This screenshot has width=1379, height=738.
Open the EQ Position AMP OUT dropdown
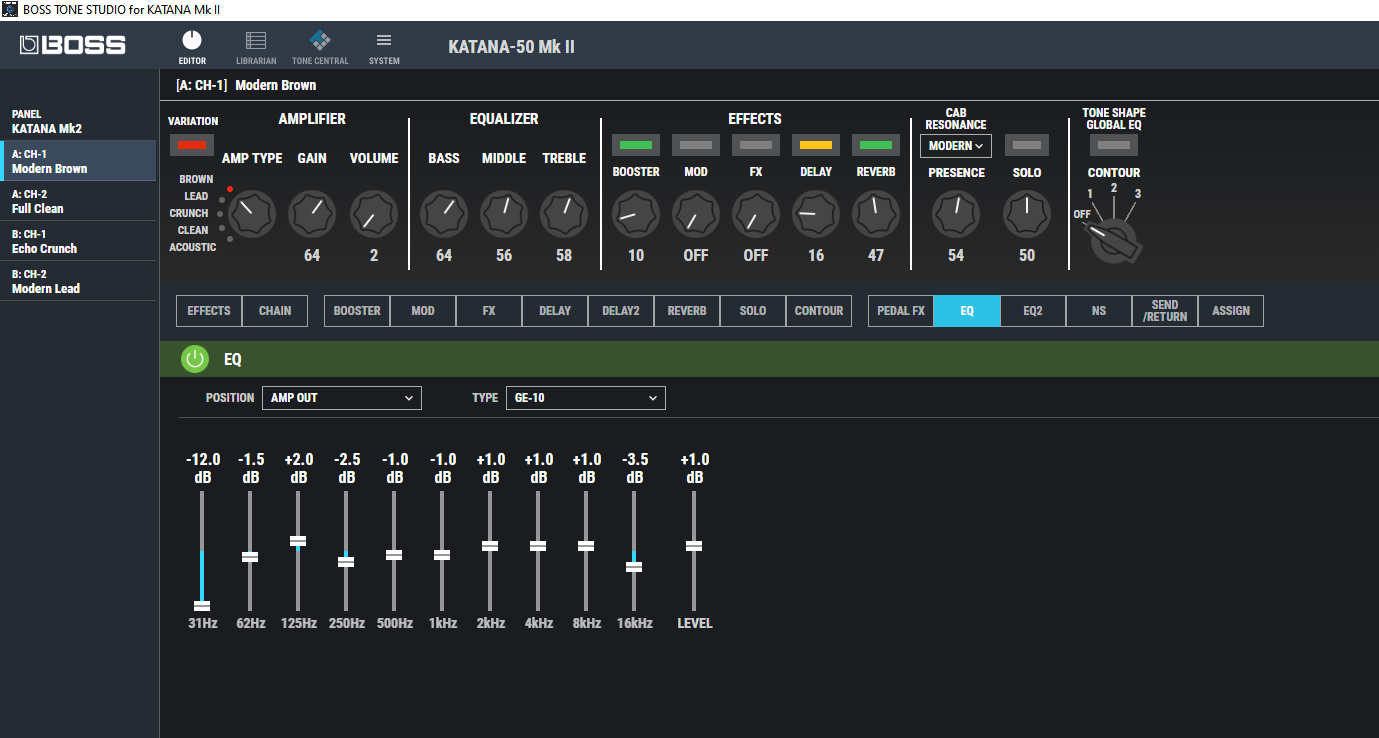(x=342, y=398)
